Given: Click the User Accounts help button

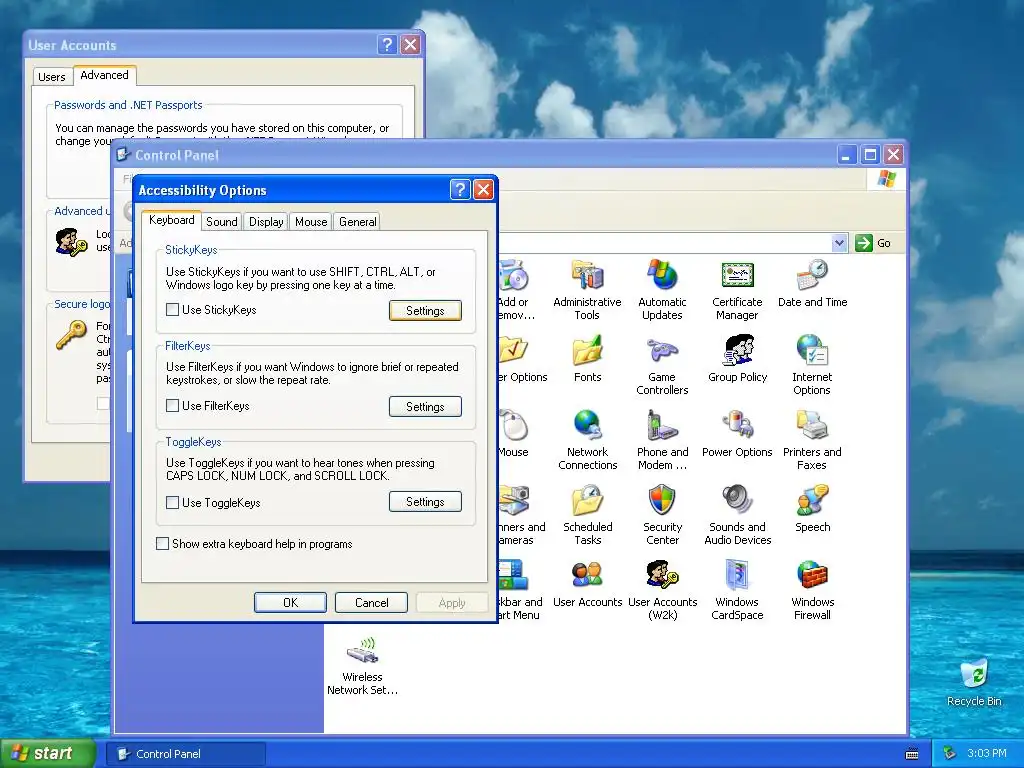Looking at the screenshot, I should [x=387, y=44].
